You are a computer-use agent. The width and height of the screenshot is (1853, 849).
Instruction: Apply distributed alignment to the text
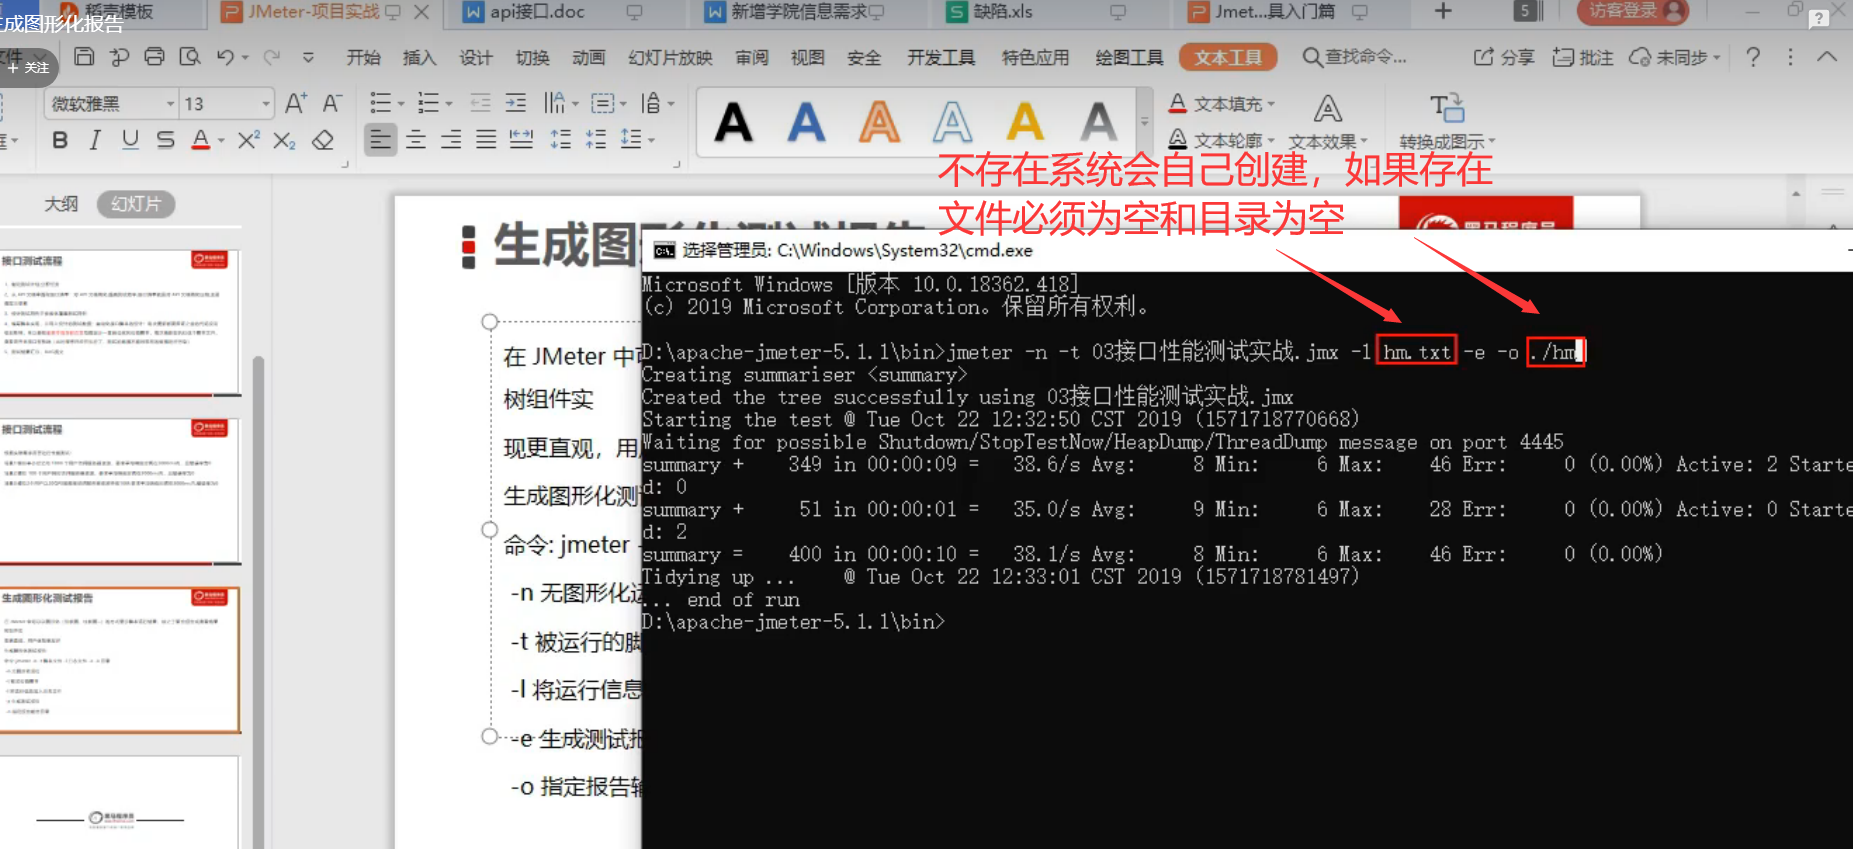coord(521,140)
